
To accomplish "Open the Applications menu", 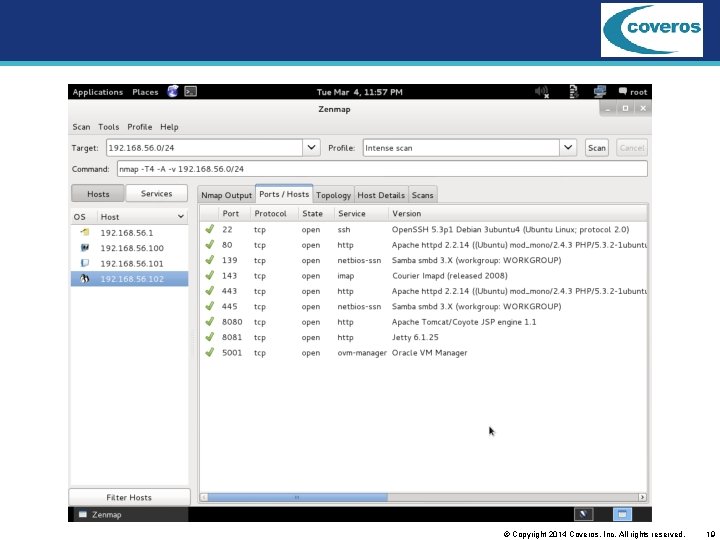I will pos(98,92).
